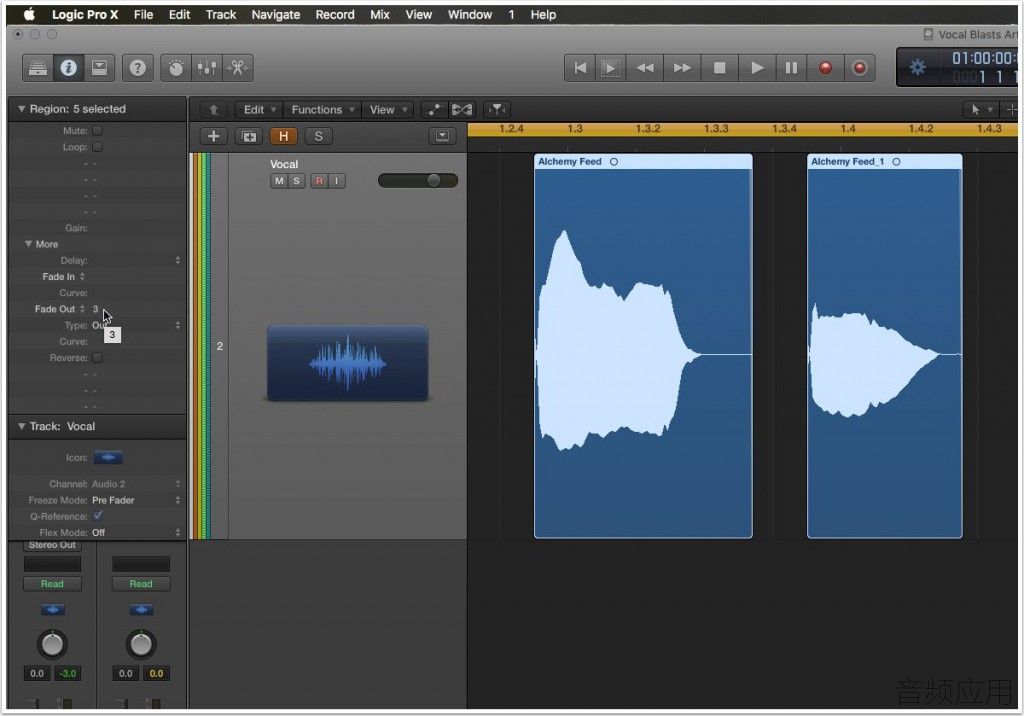Toggle input monitoring on Vocal track

click(x=336, y=181)
